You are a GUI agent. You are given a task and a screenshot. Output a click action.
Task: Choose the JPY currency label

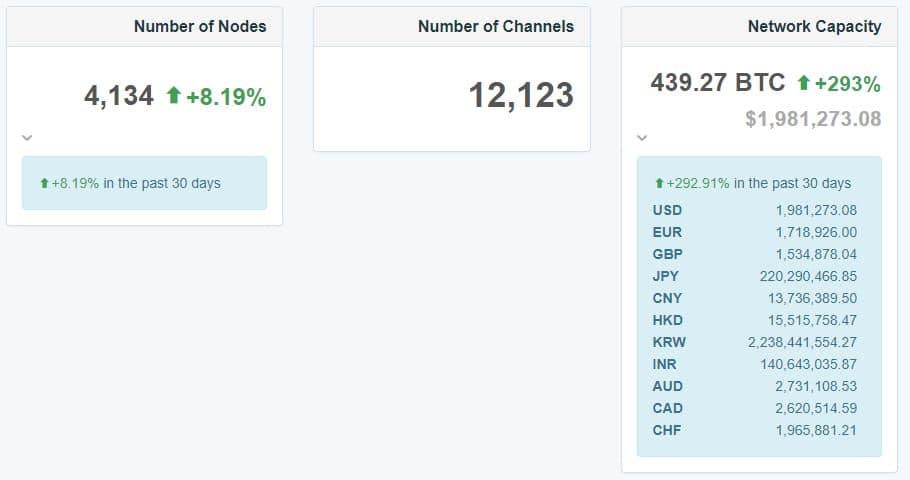(x=667, y=276)
